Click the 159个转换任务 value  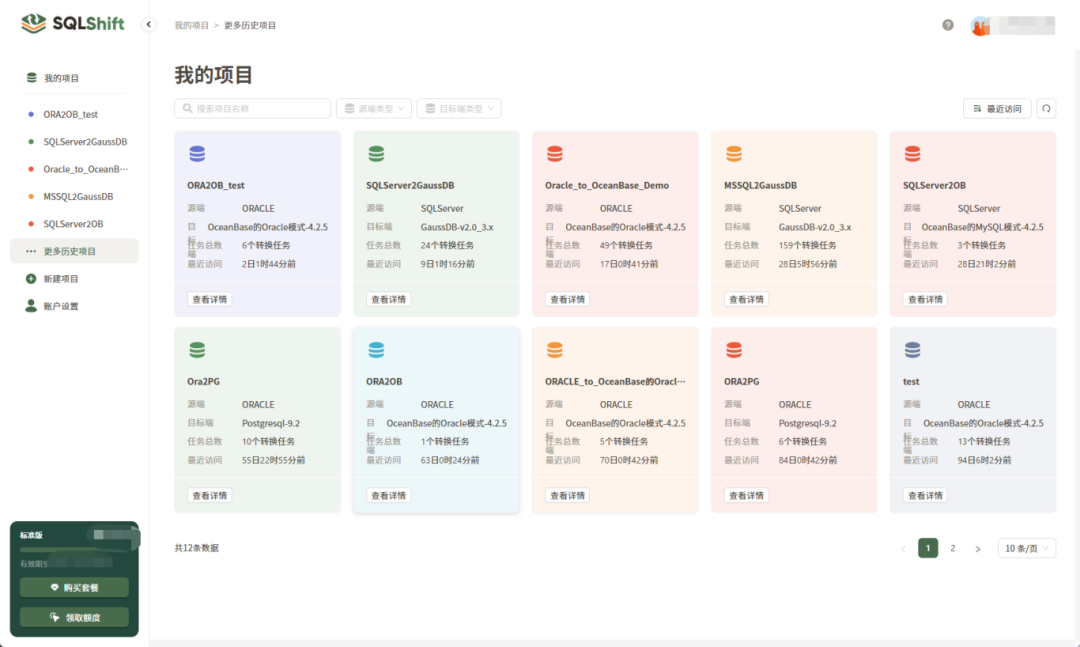click(807, 245)
